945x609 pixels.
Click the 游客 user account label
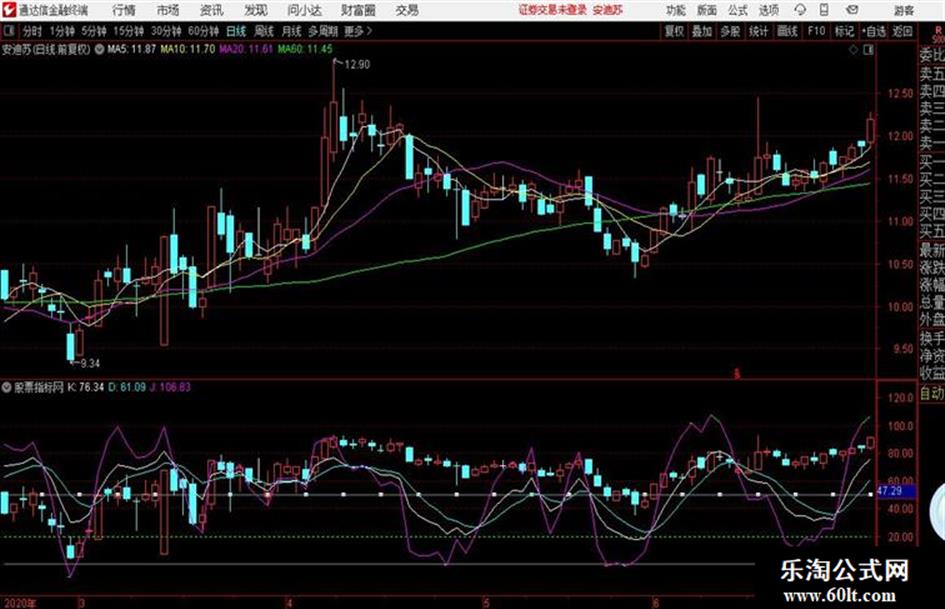pyautogui.click(x=903, y=10)
